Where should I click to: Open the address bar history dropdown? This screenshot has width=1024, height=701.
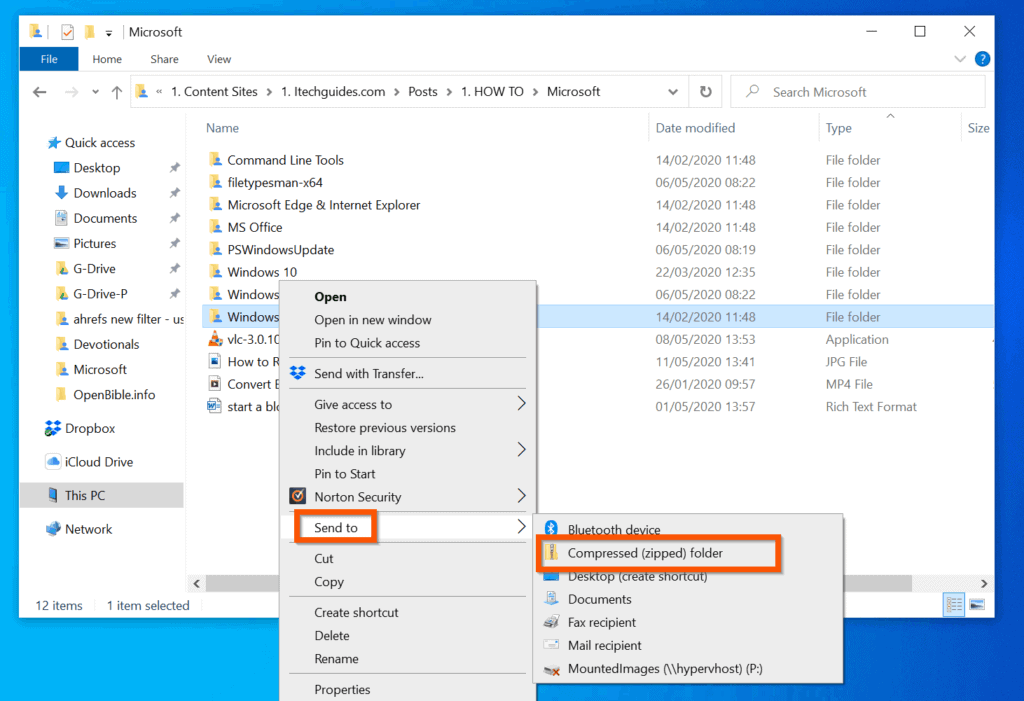tap(673, 92)
